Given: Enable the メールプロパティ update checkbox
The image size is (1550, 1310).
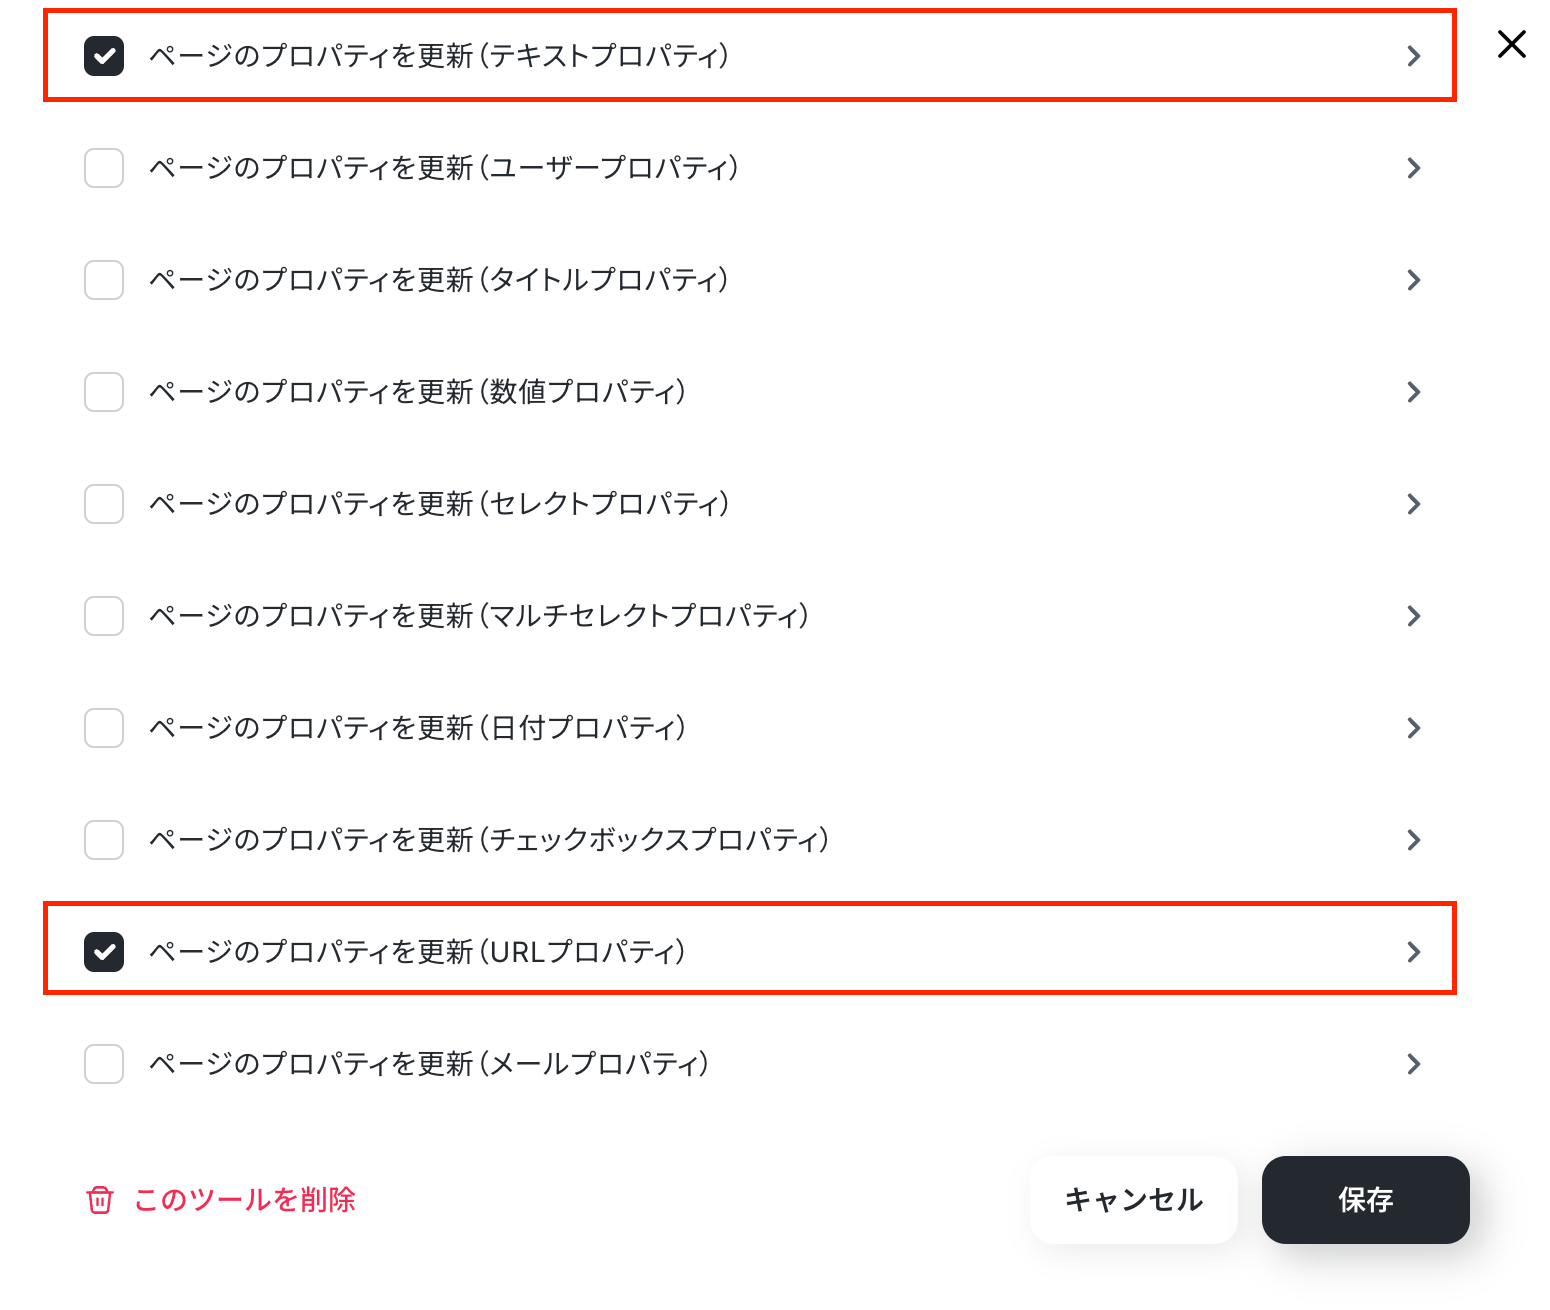Looking at the screenshot, I should tap(104, 1064).
